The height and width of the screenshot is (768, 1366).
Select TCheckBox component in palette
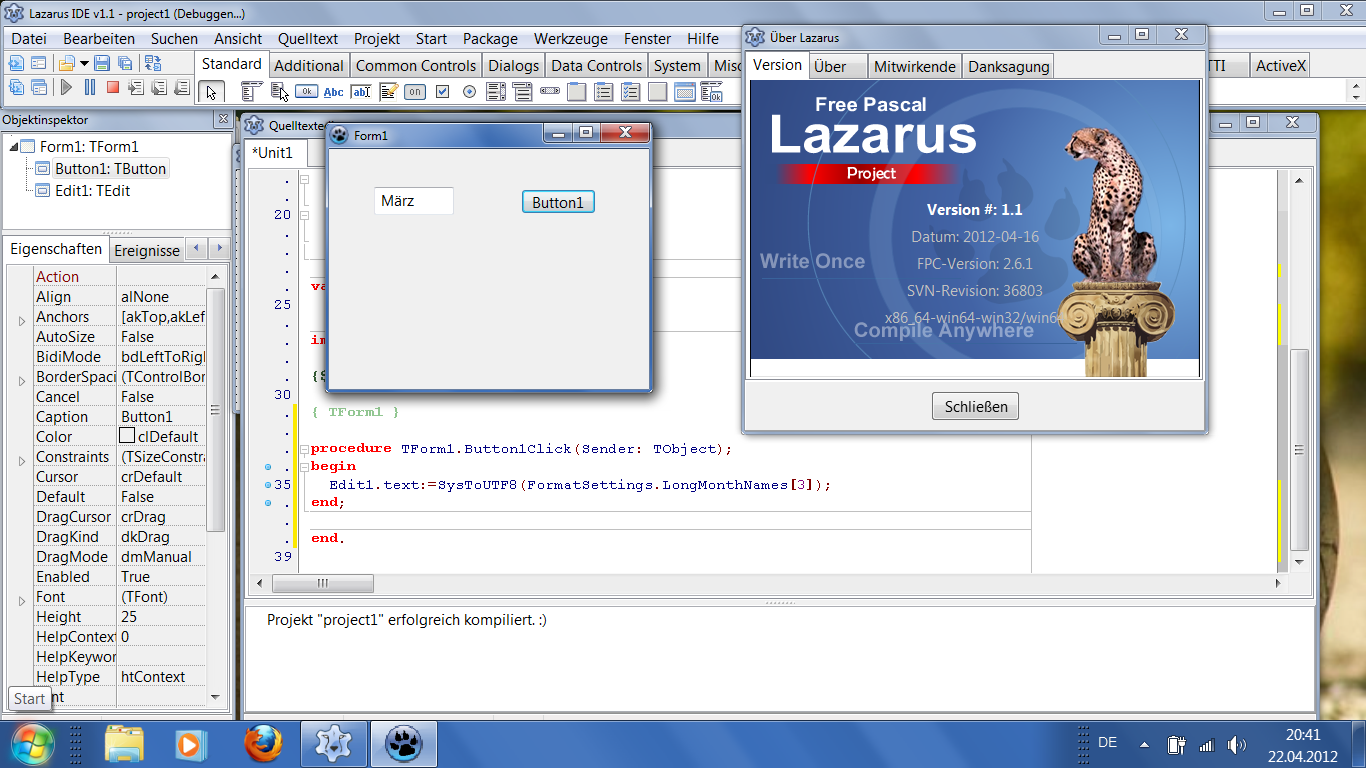[442, 91]
